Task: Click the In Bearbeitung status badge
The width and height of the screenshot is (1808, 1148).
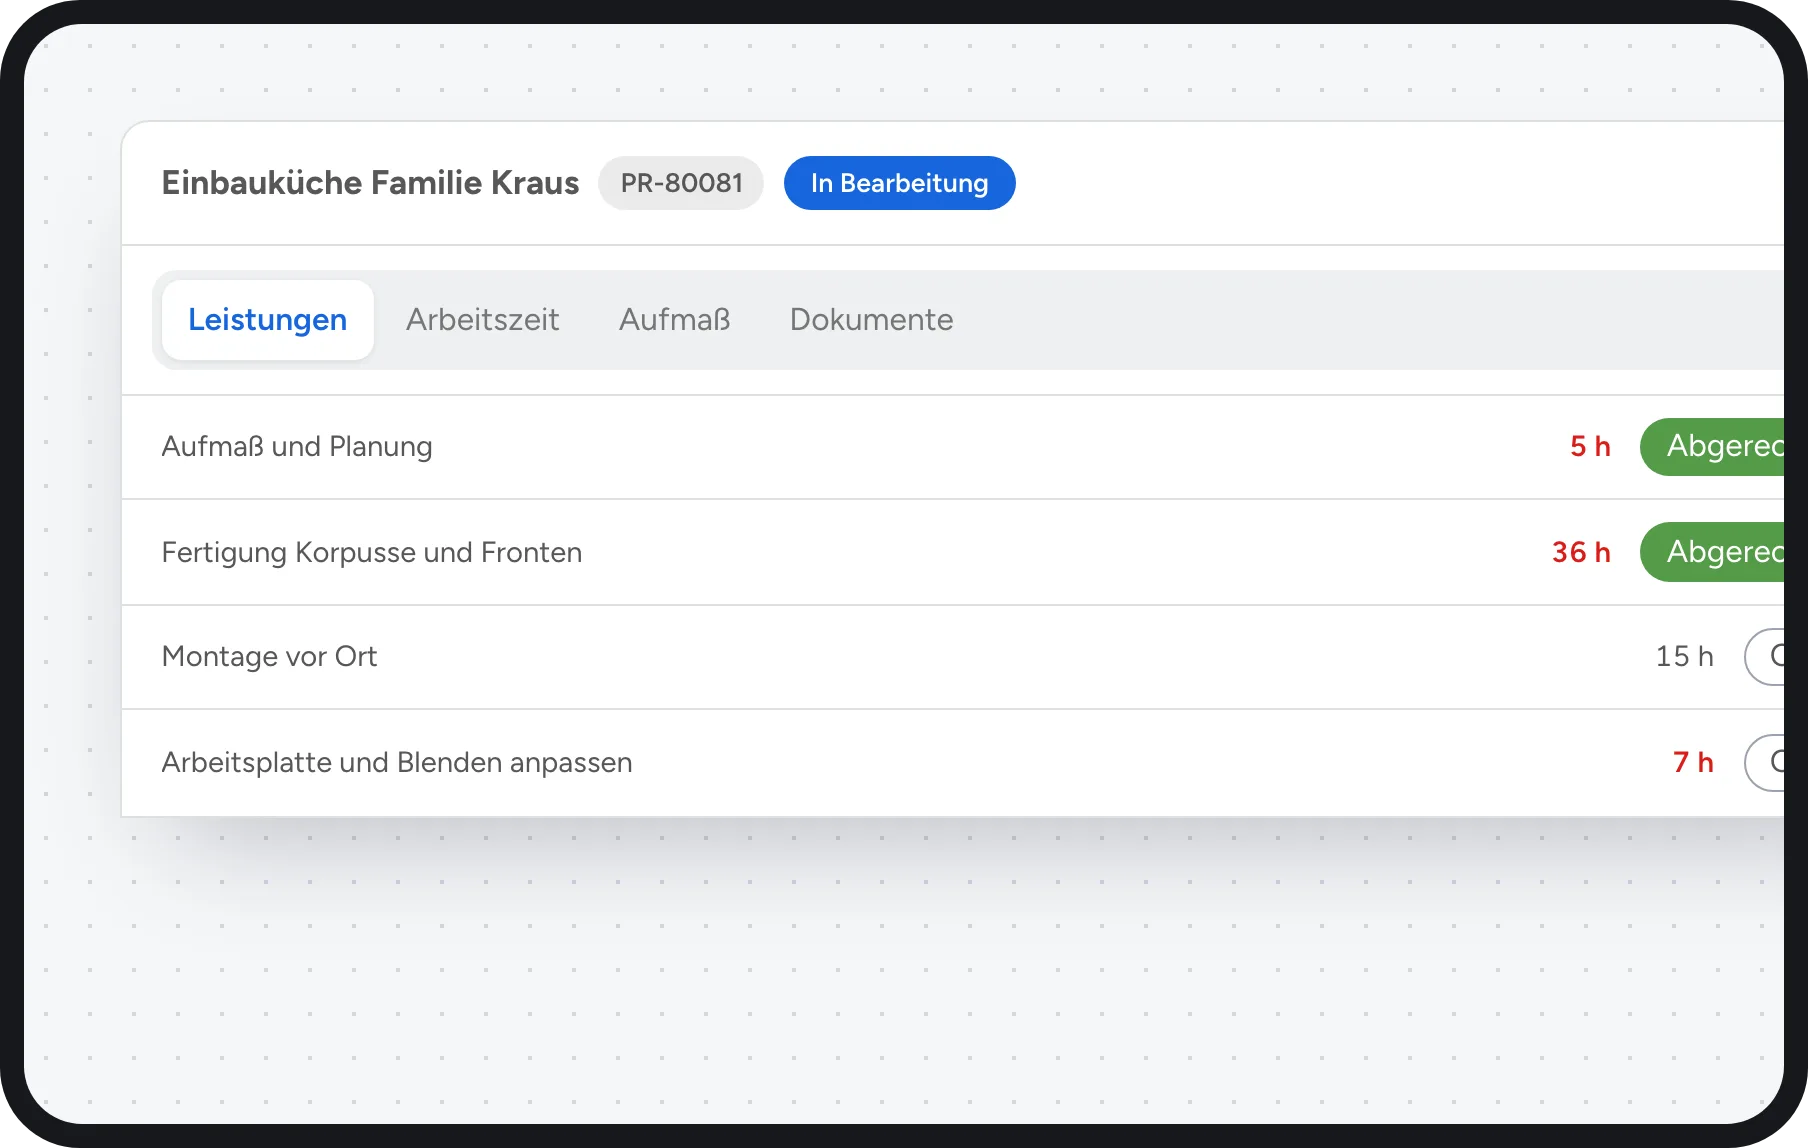Action: [x=899, y=183]
